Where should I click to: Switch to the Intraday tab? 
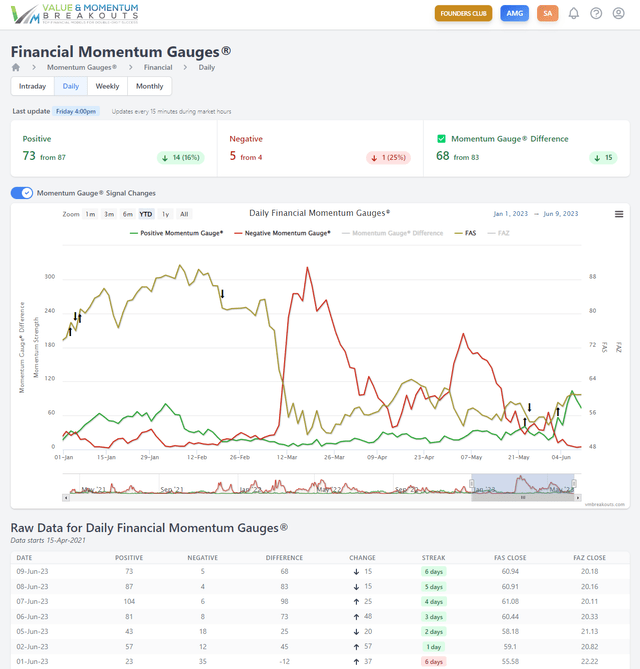pyautogui.click(x=32, y=86)
